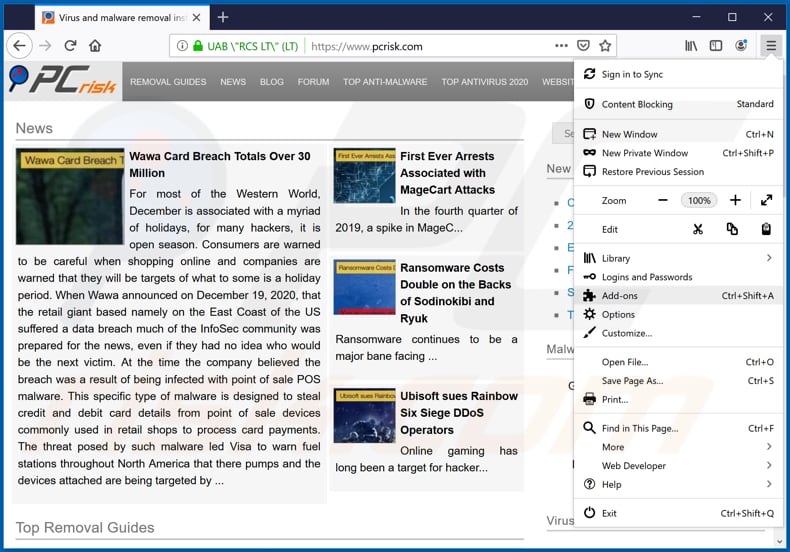Open the Firefox account avatar icon
Viewport: 790px width, 552px height.
741,46
